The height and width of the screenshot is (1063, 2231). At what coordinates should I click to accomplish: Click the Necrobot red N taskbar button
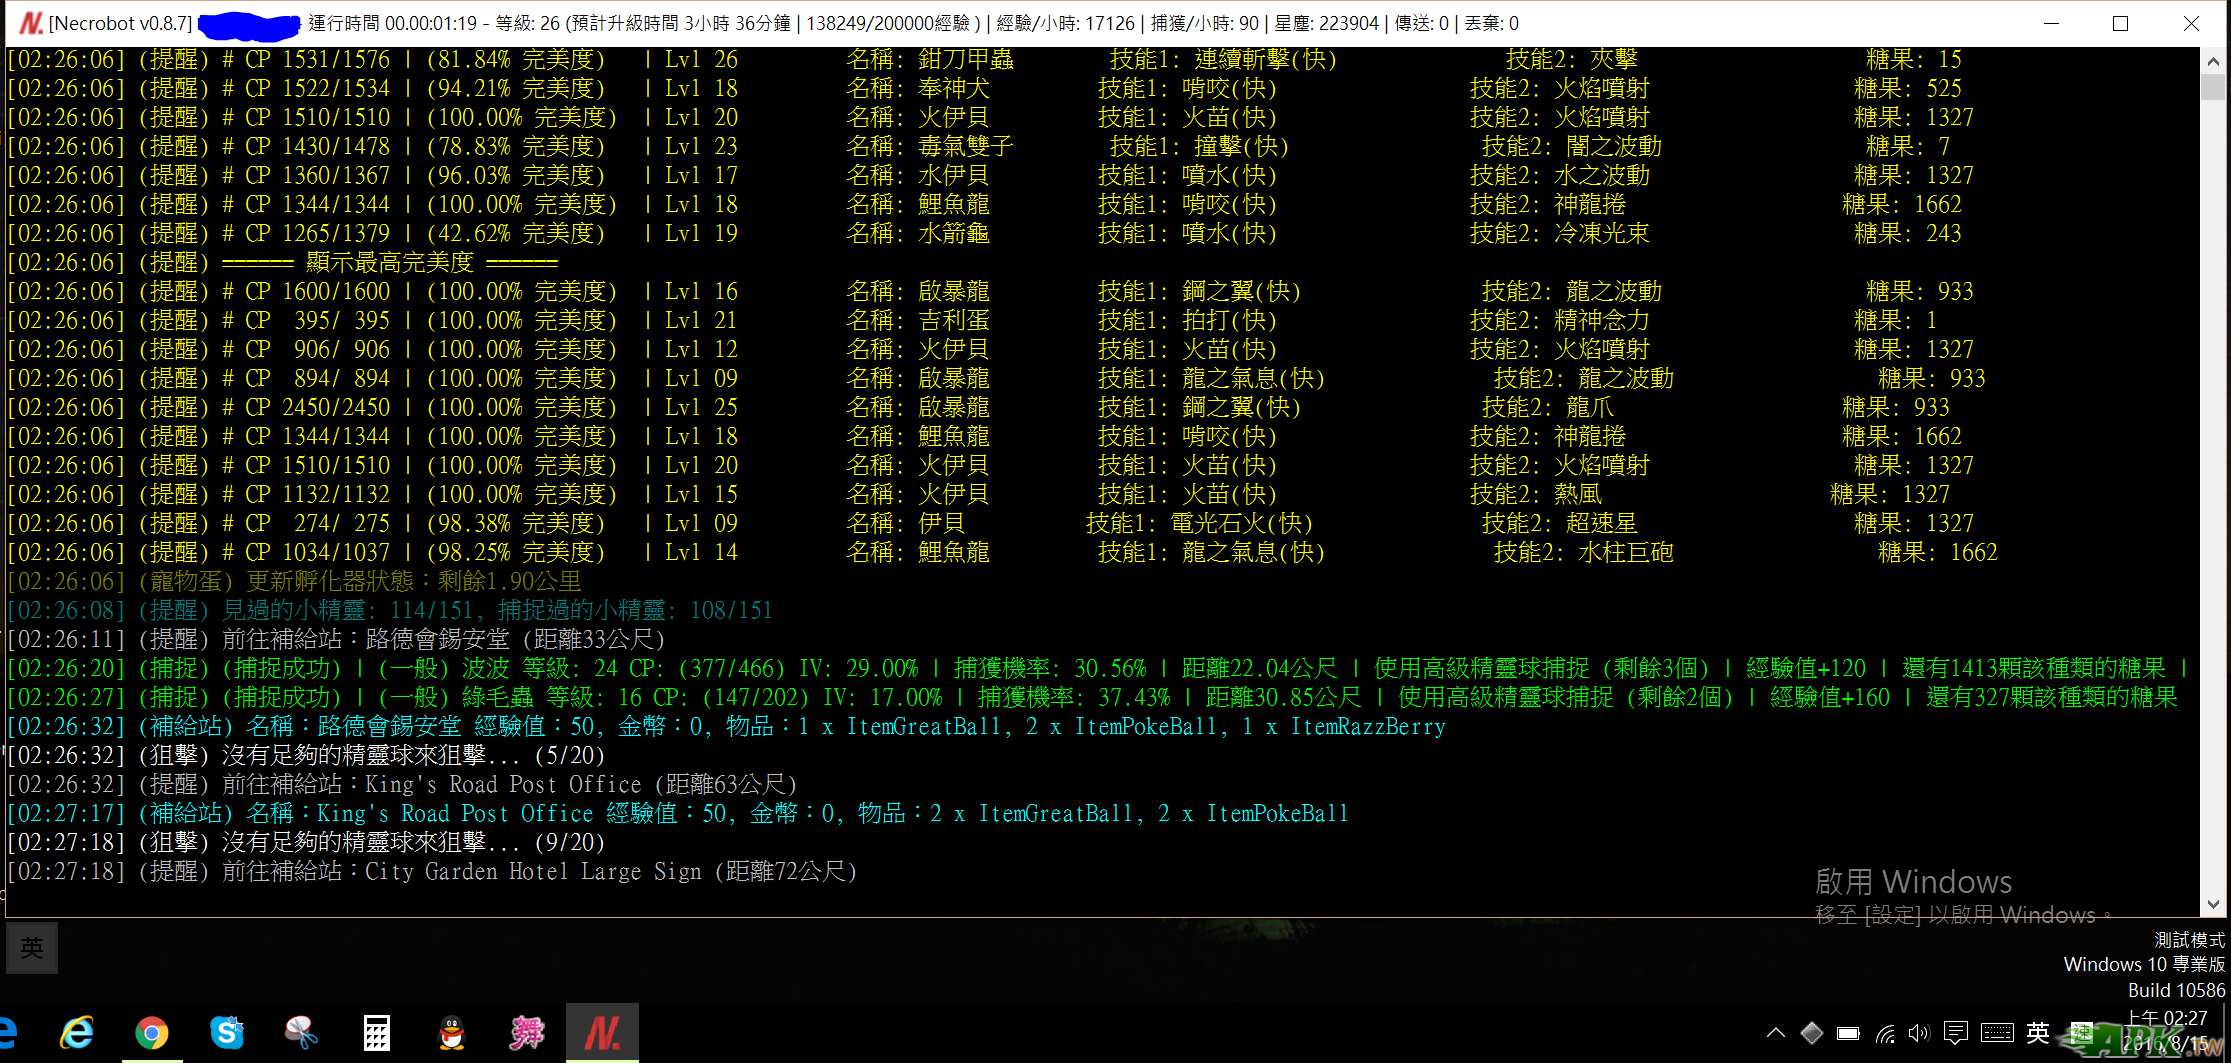[602, 1033]
